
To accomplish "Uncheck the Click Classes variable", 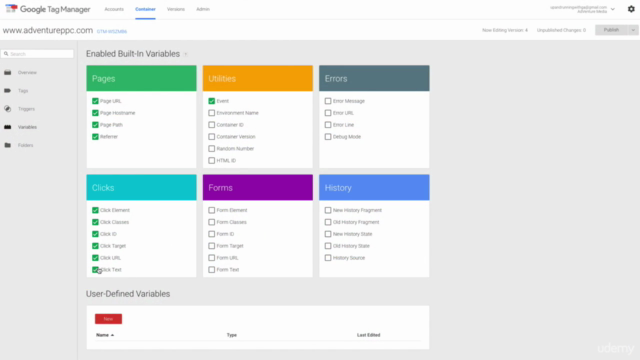I will [95, 222].
